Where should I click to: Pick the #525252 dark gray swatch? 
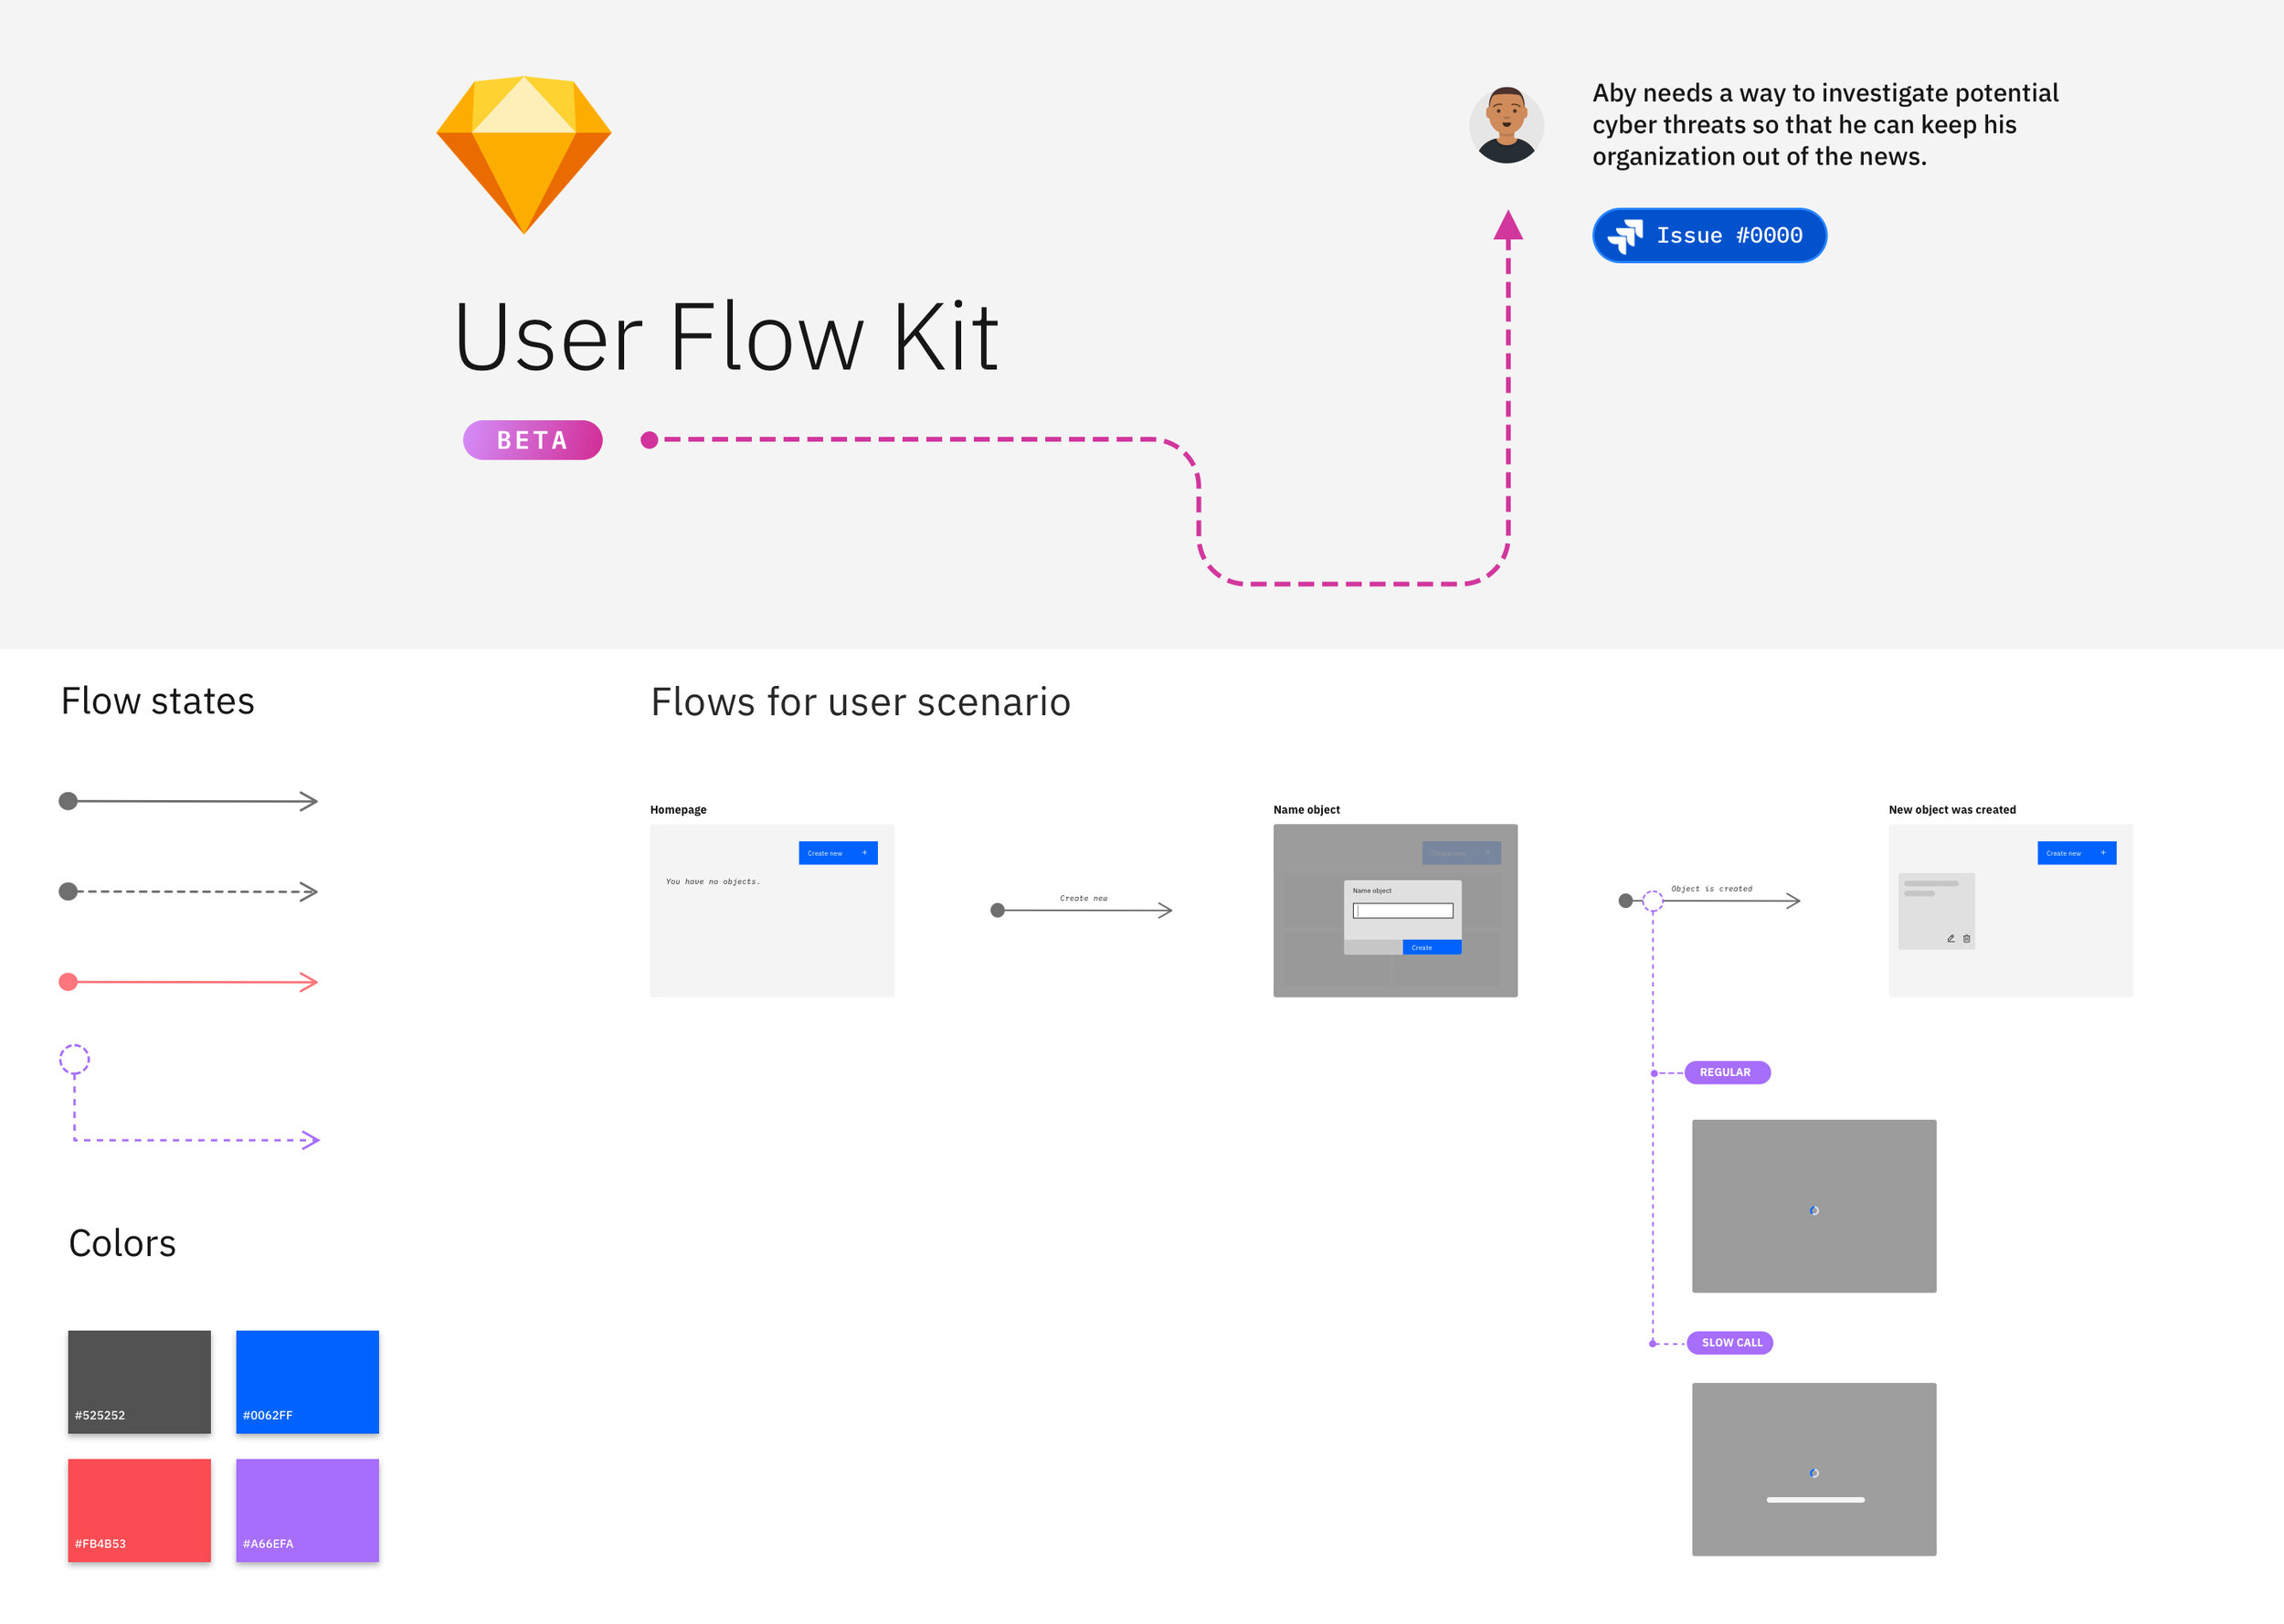[139, 1382]
